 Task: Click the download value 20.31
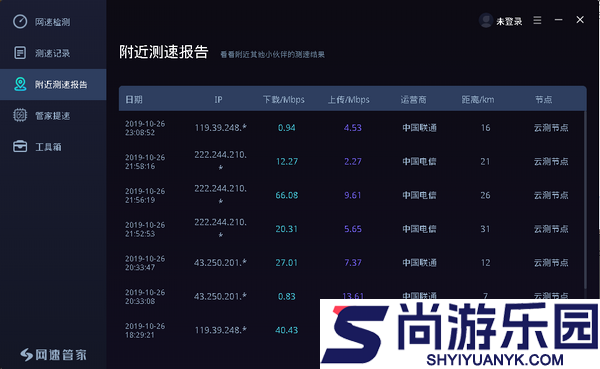(x=287, y=229)
